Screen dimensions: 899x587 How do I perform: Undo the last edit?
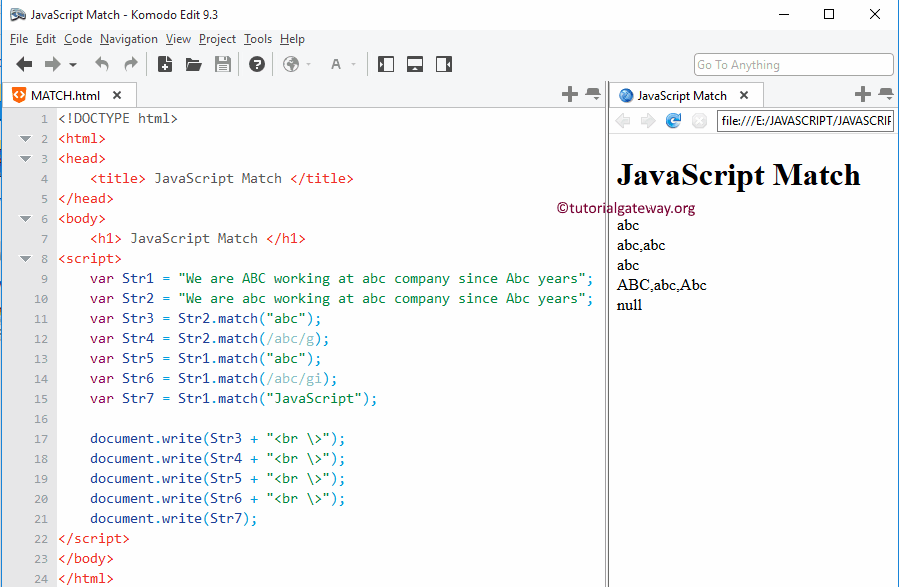[101, 63]
